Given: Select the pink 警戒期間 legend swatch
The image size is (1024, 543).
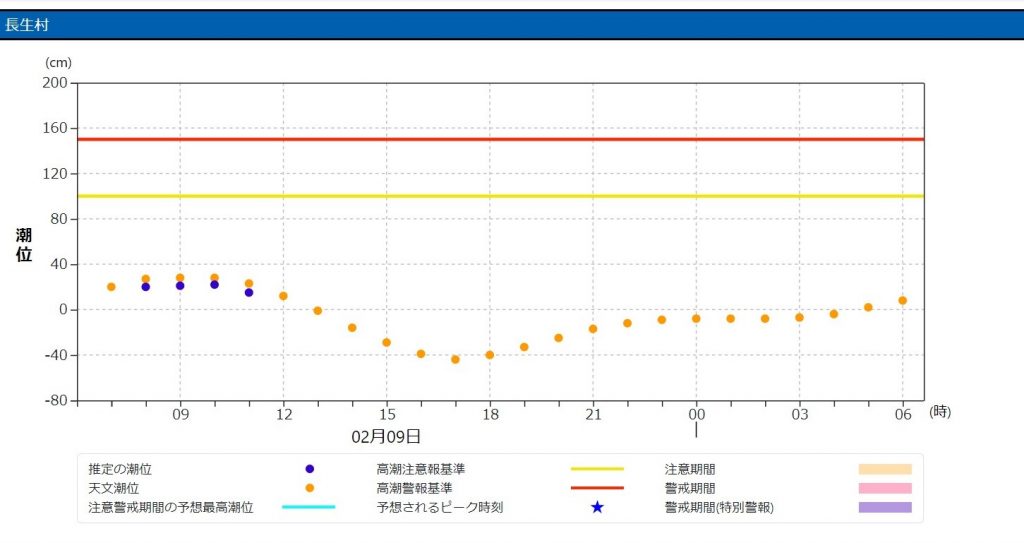Looking at the screenshot, I should pyautogui.click(x=885, y=488).
